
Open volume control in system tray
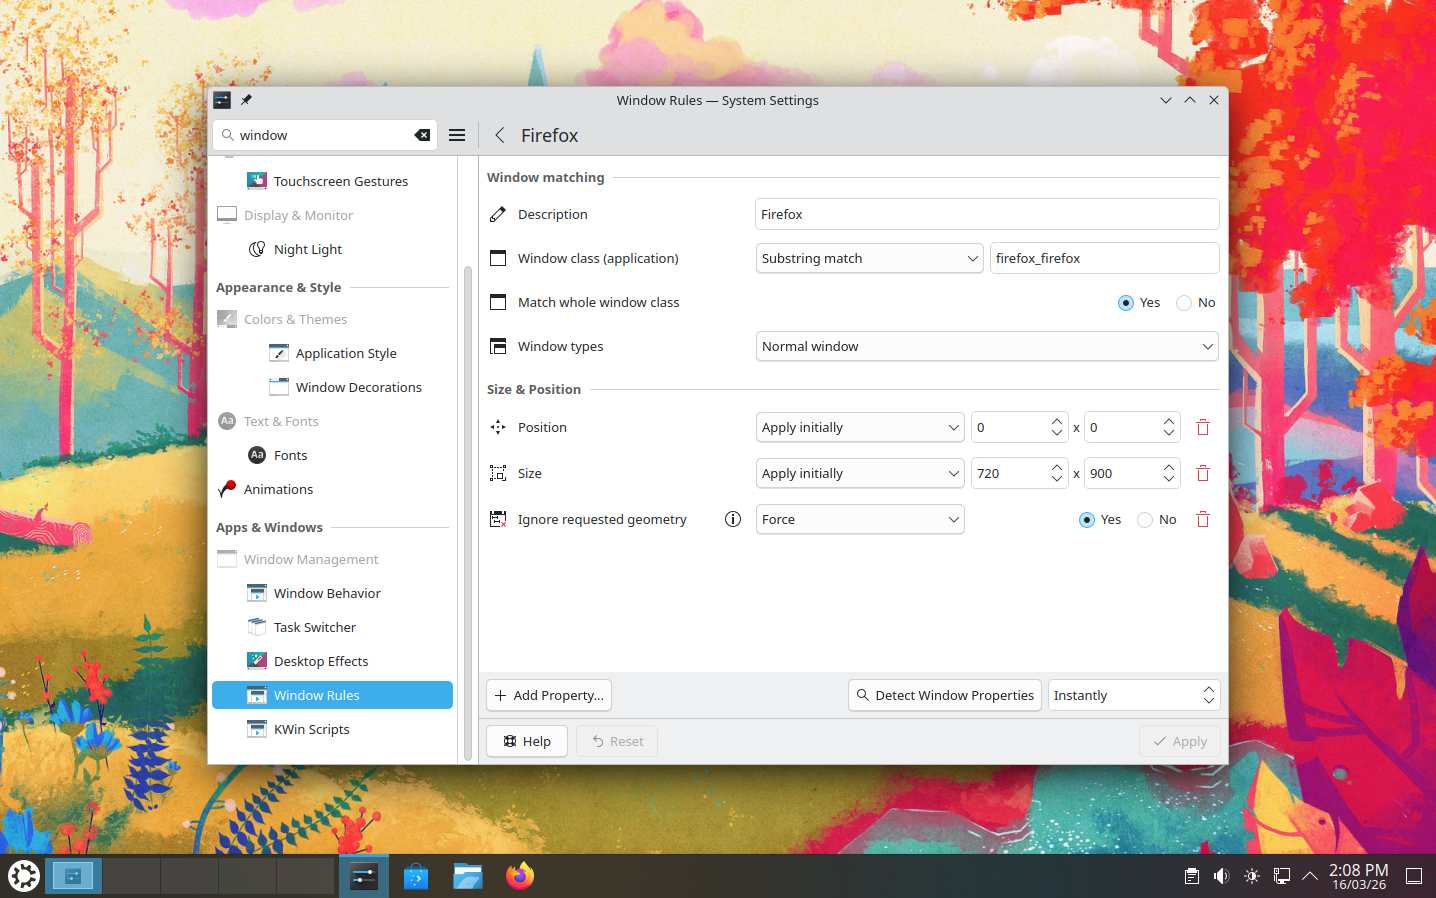tap(1221, 876)
